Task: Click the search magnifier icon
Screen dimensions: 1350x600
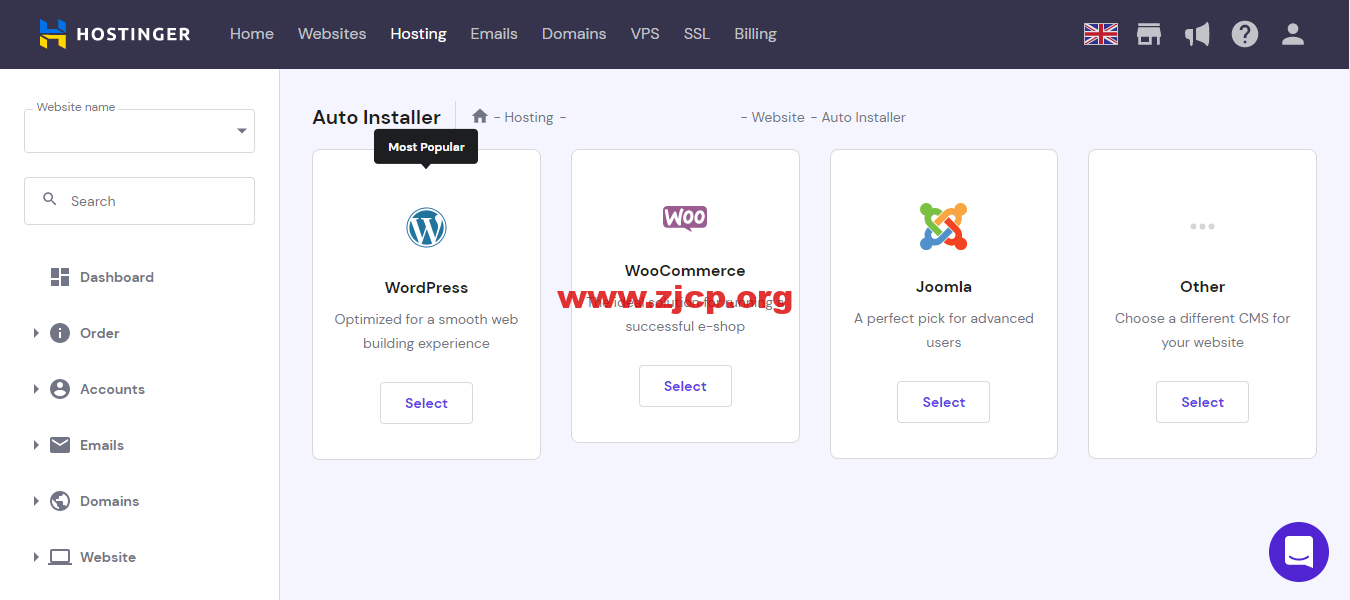Action: coord(50,200)
